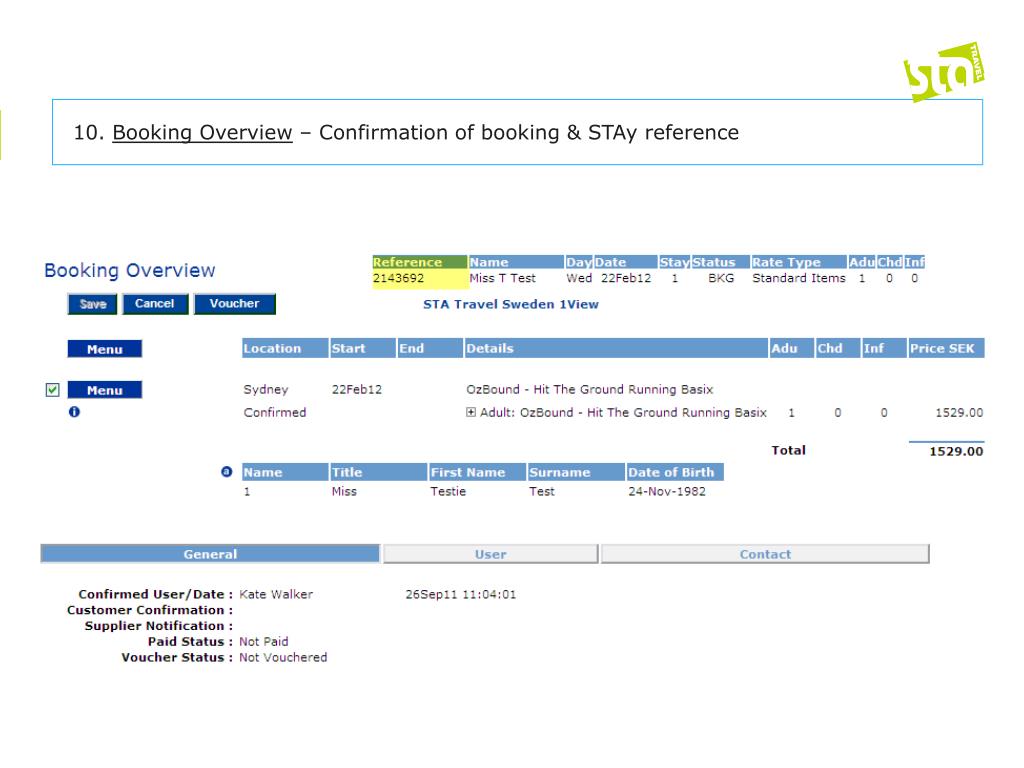Click the status value 'BKG'
Image resolution: width=1024 pixels, height=768 pixels.
[721, 278]
